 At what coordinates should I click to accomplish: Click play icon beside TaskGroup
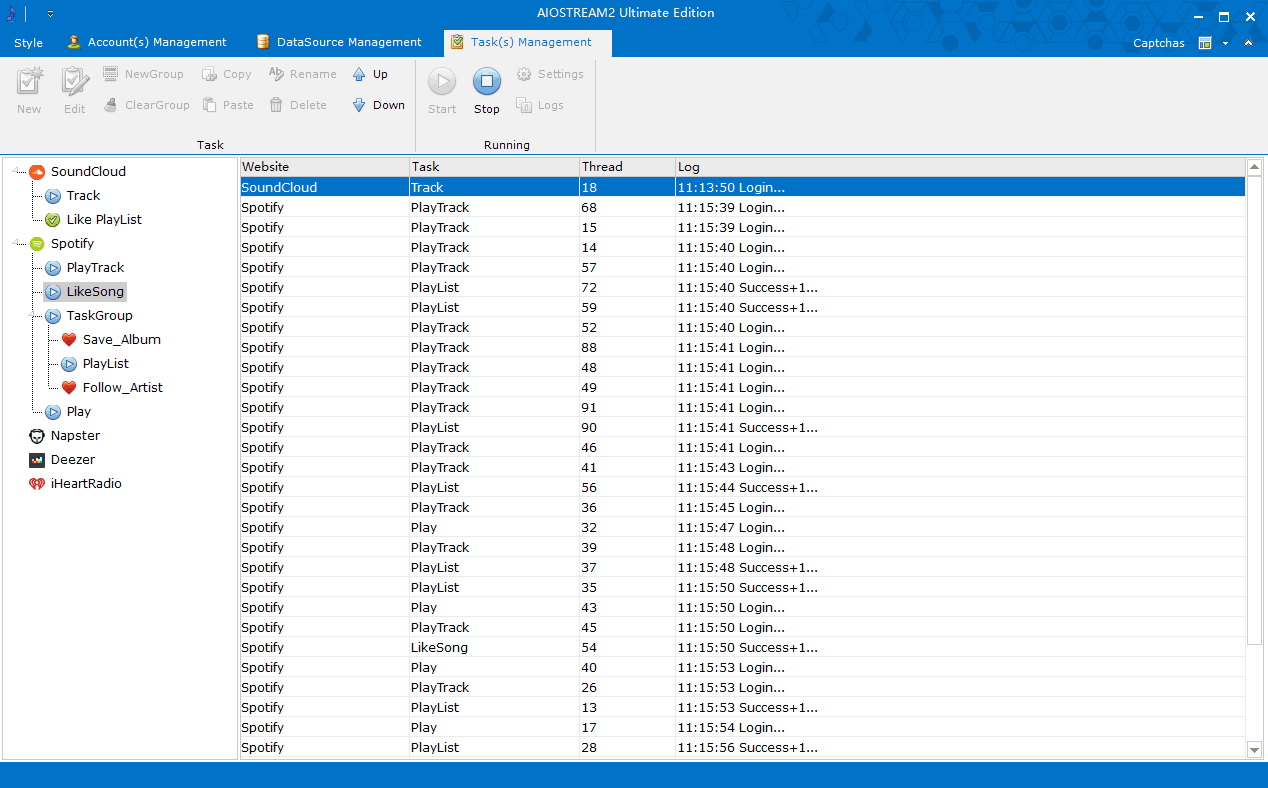click(53, 316)
